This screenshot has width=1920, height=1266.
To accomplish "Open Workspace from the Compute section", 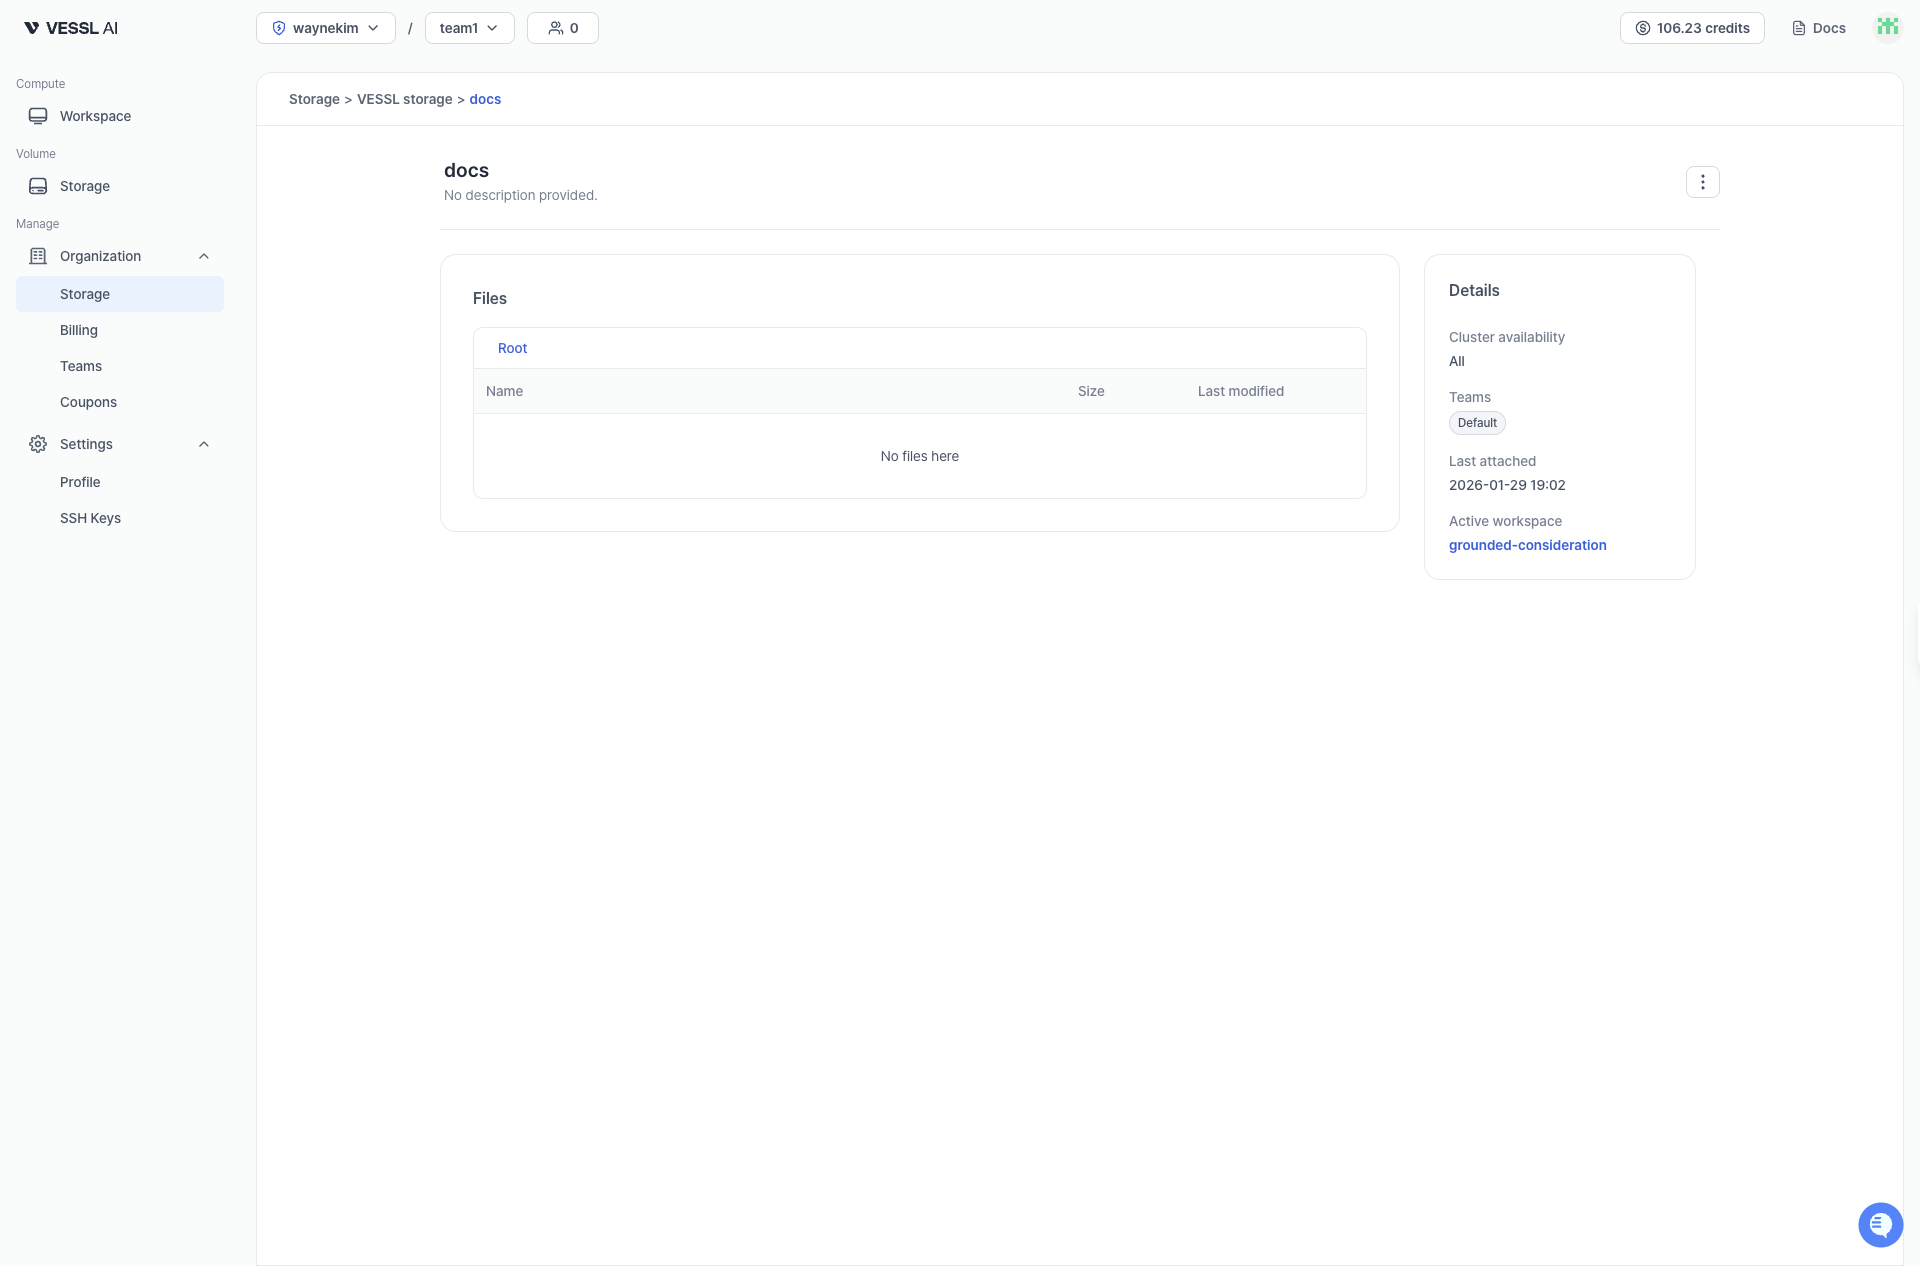I will [x=95, y=115].
